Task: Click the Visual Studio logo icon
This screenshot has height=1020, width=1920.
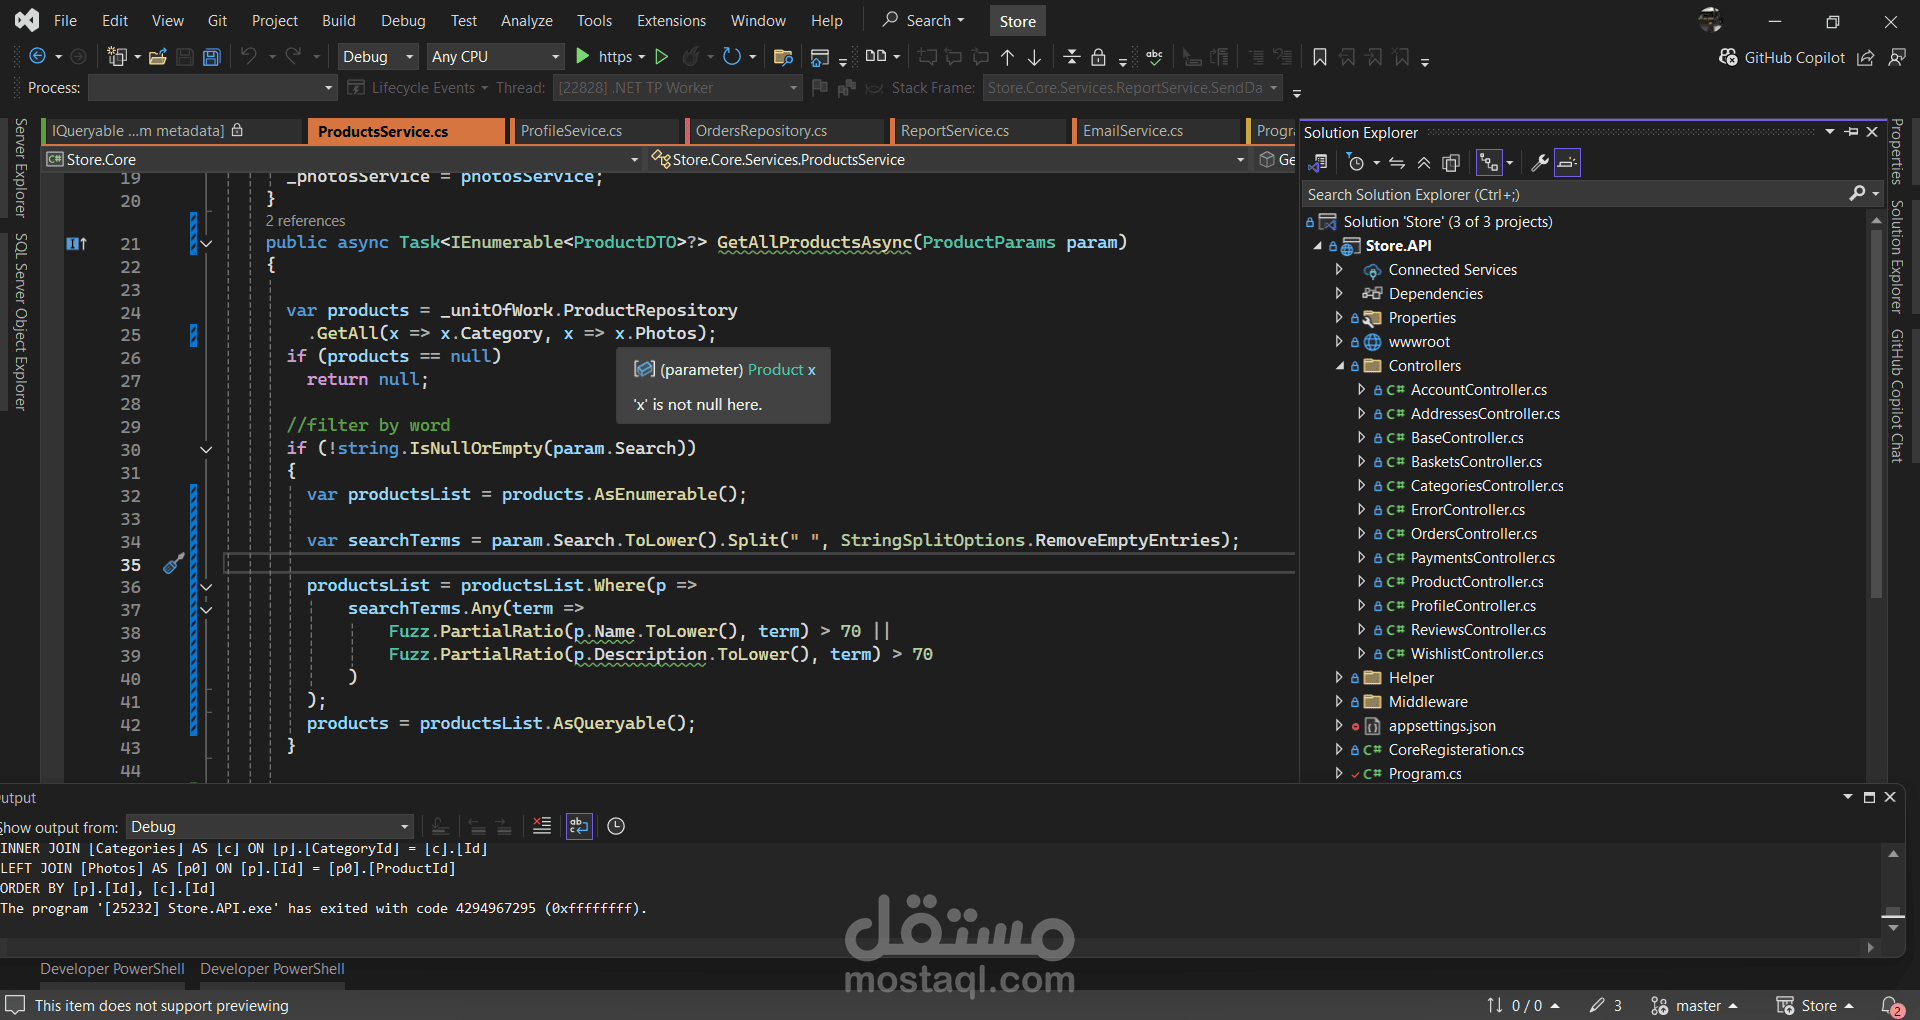Action: click(27, 20)
